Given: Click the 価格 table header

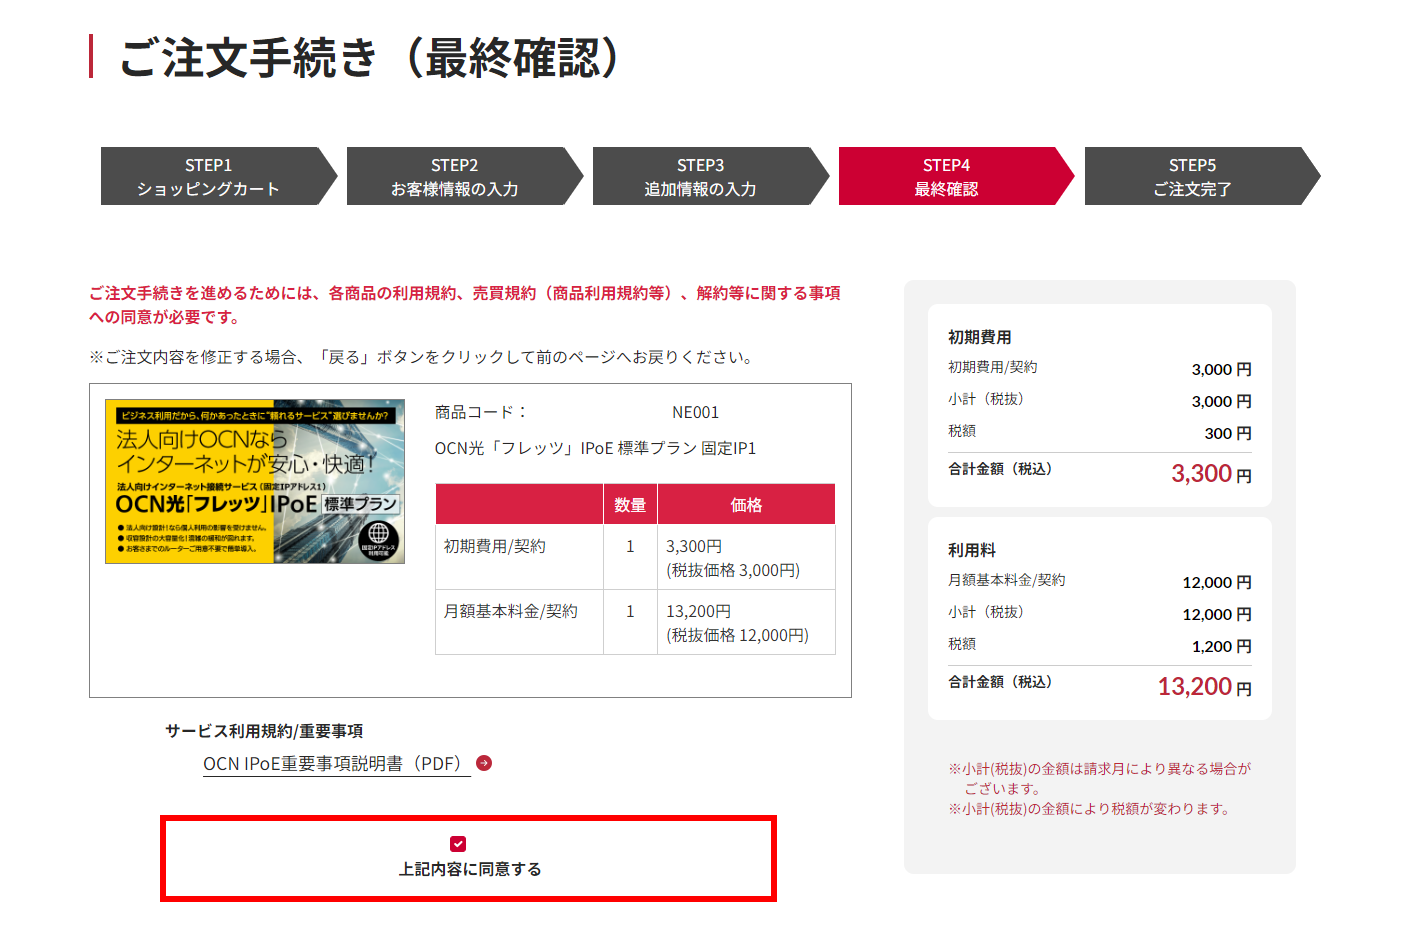Looking at the screenshot, I should (746, 505).
